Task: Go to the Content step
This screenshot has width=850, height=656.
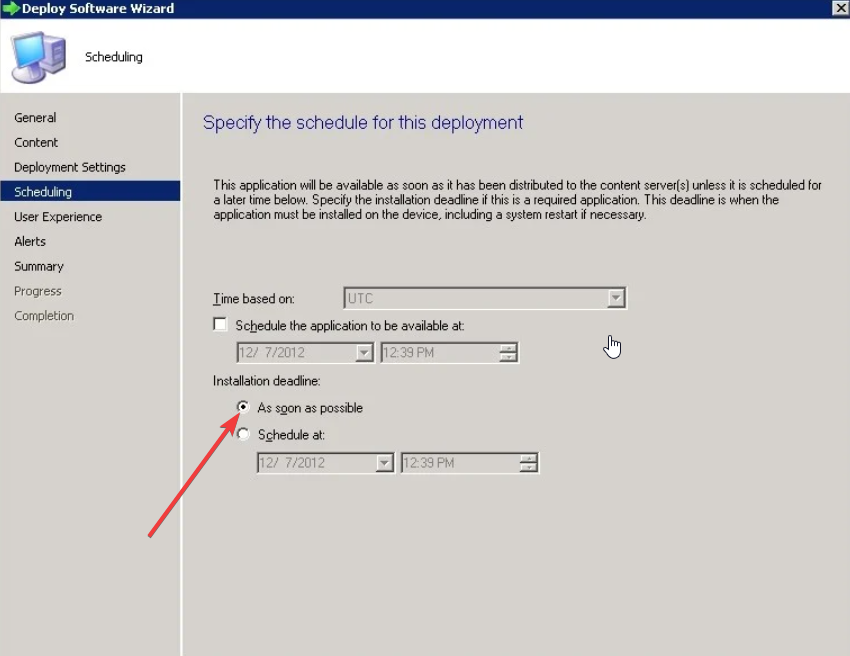Action: click(36, 143)
